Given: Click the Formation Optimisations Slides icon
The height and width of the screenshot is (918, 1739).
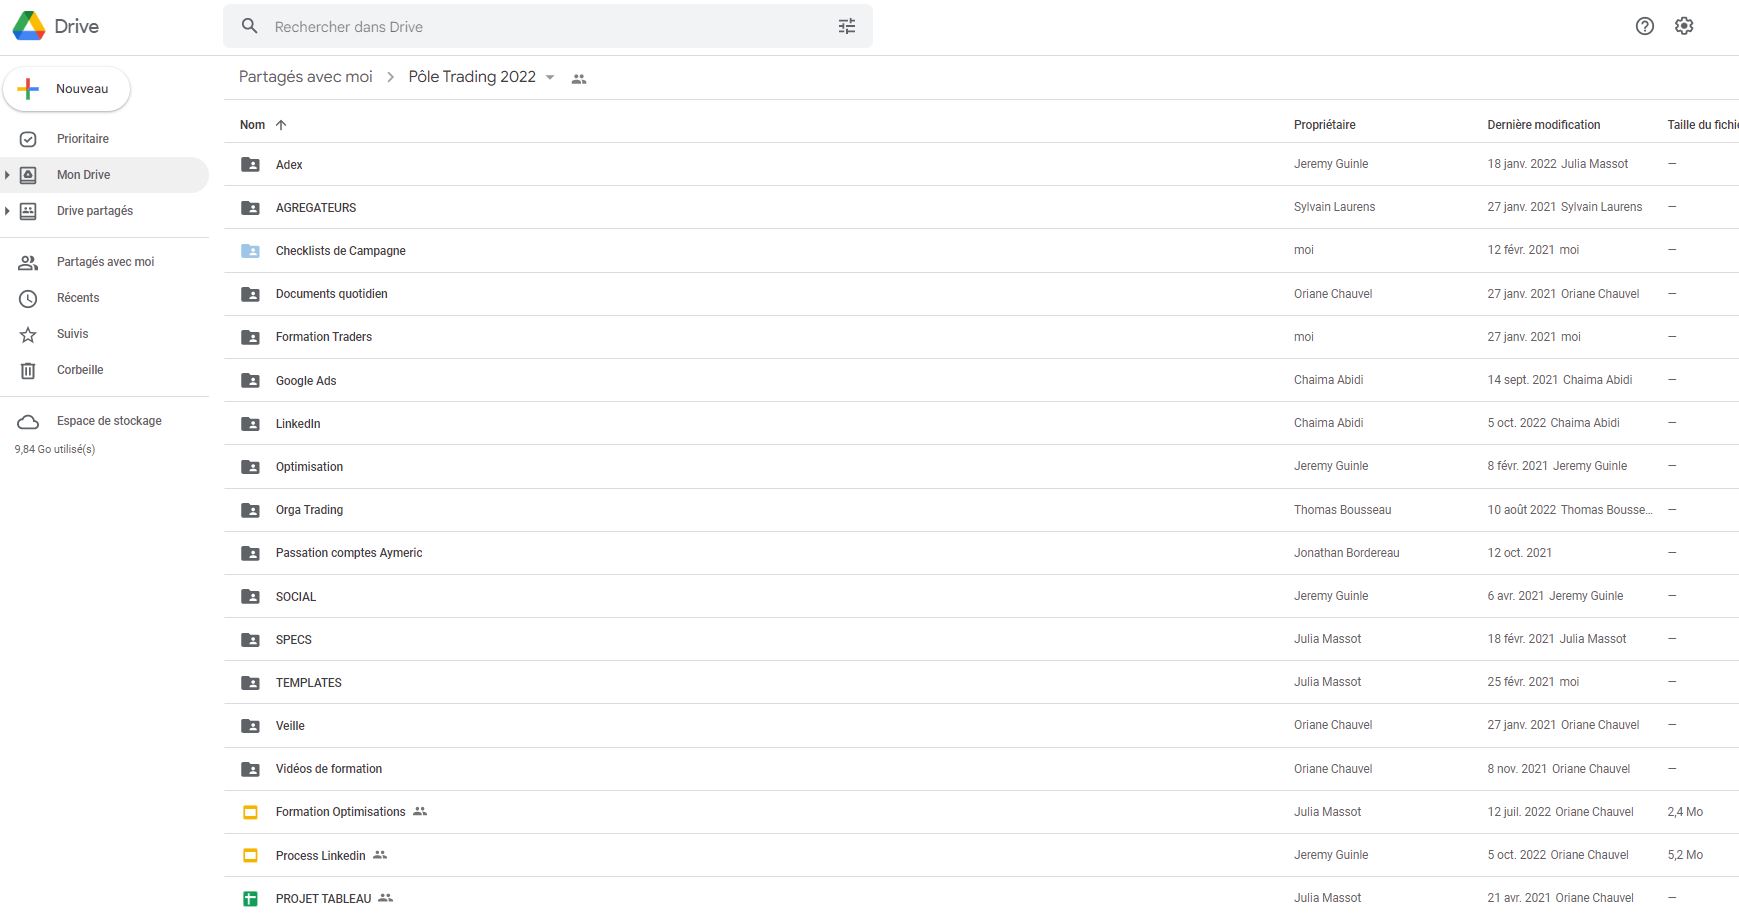Looking at the screenshot, I should point(250,812).
